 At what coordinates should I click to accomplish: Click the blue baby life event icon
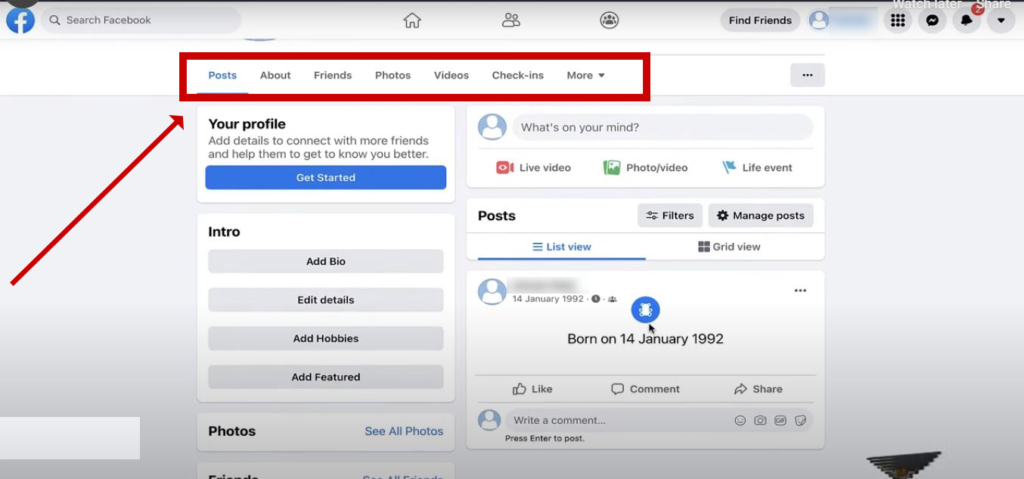click(x=645, y=310)
